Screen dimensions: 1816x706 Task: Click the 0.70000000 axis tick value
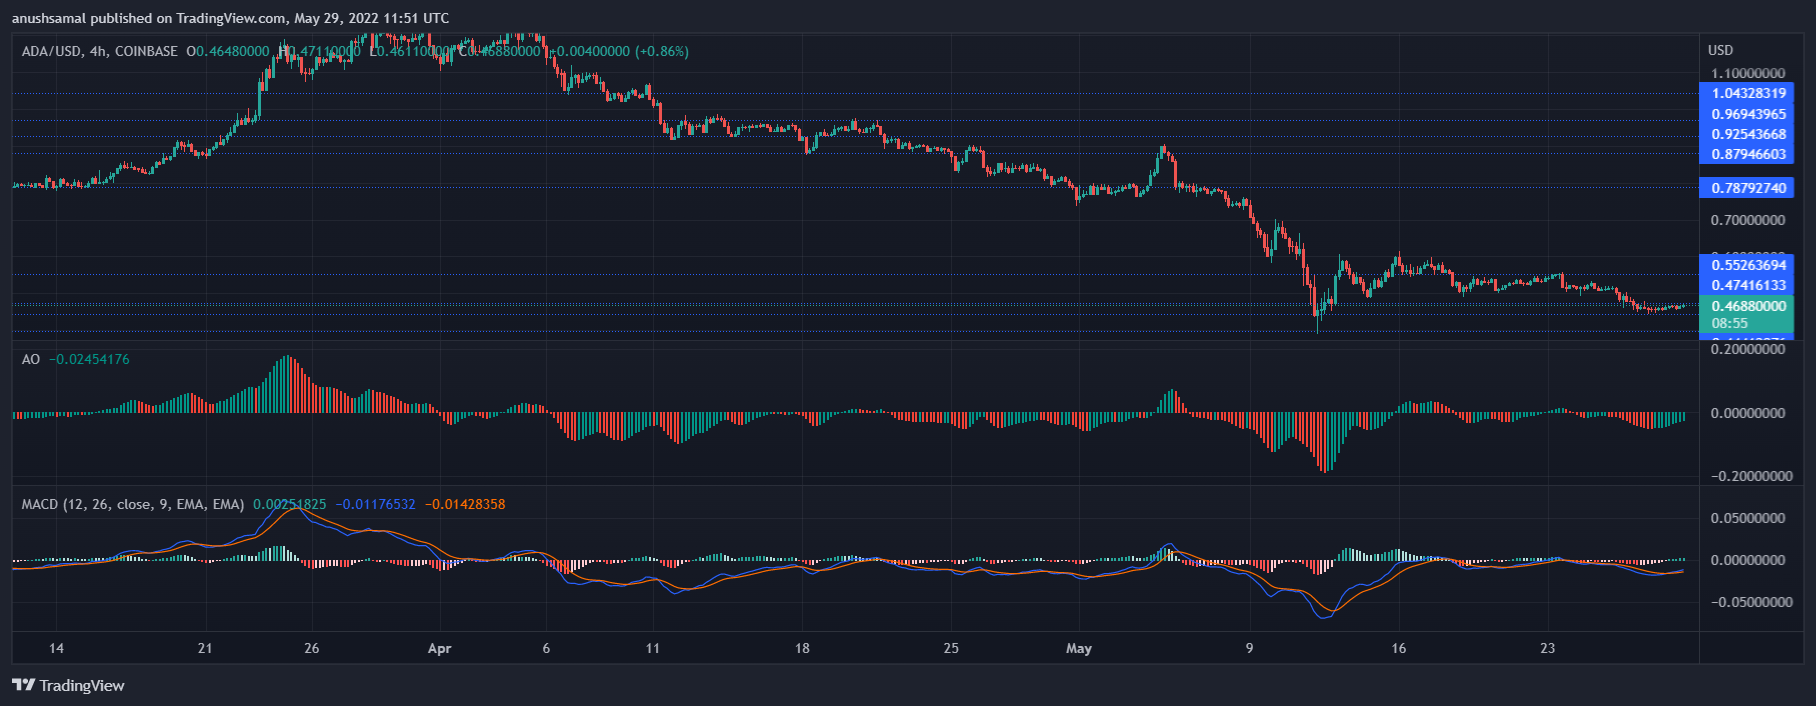pyautogui.click(x=1748, y=220)
